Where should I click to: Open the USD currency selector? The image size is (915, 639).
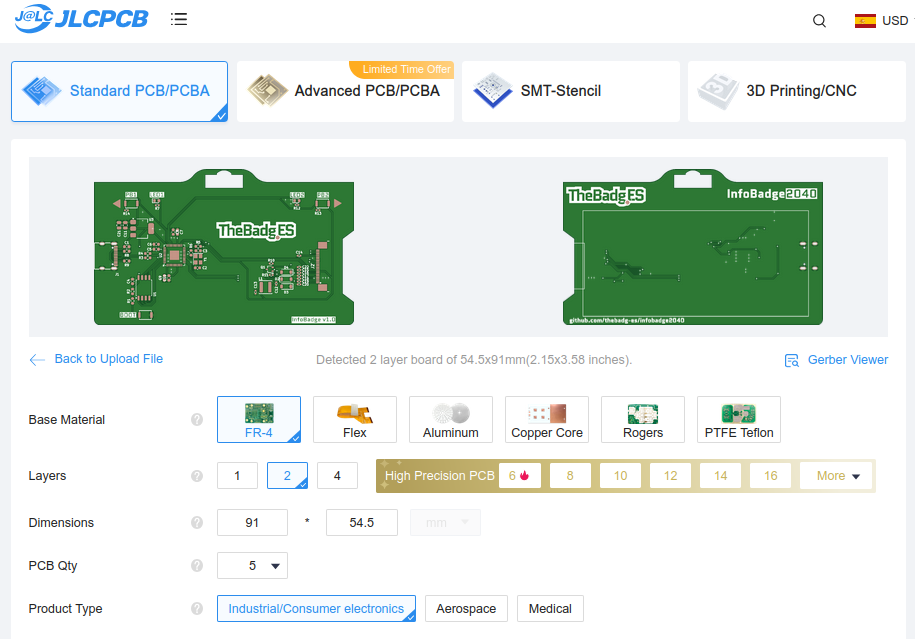[881, 21]
